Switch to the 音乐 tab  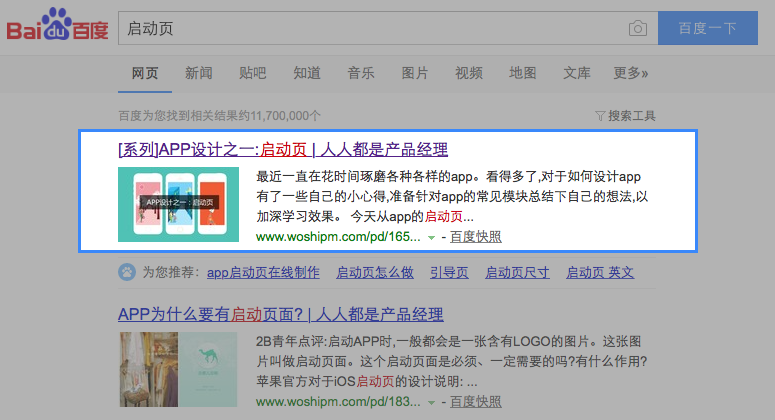[x=361, y=73]
